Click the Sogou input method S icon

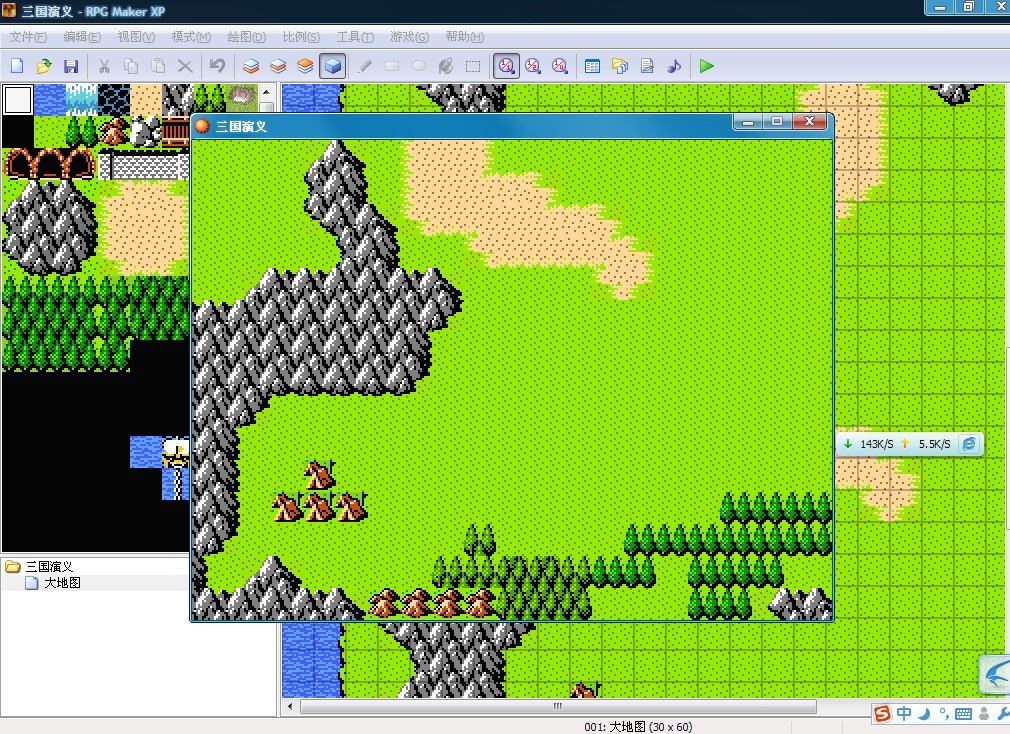click(882, 713)
